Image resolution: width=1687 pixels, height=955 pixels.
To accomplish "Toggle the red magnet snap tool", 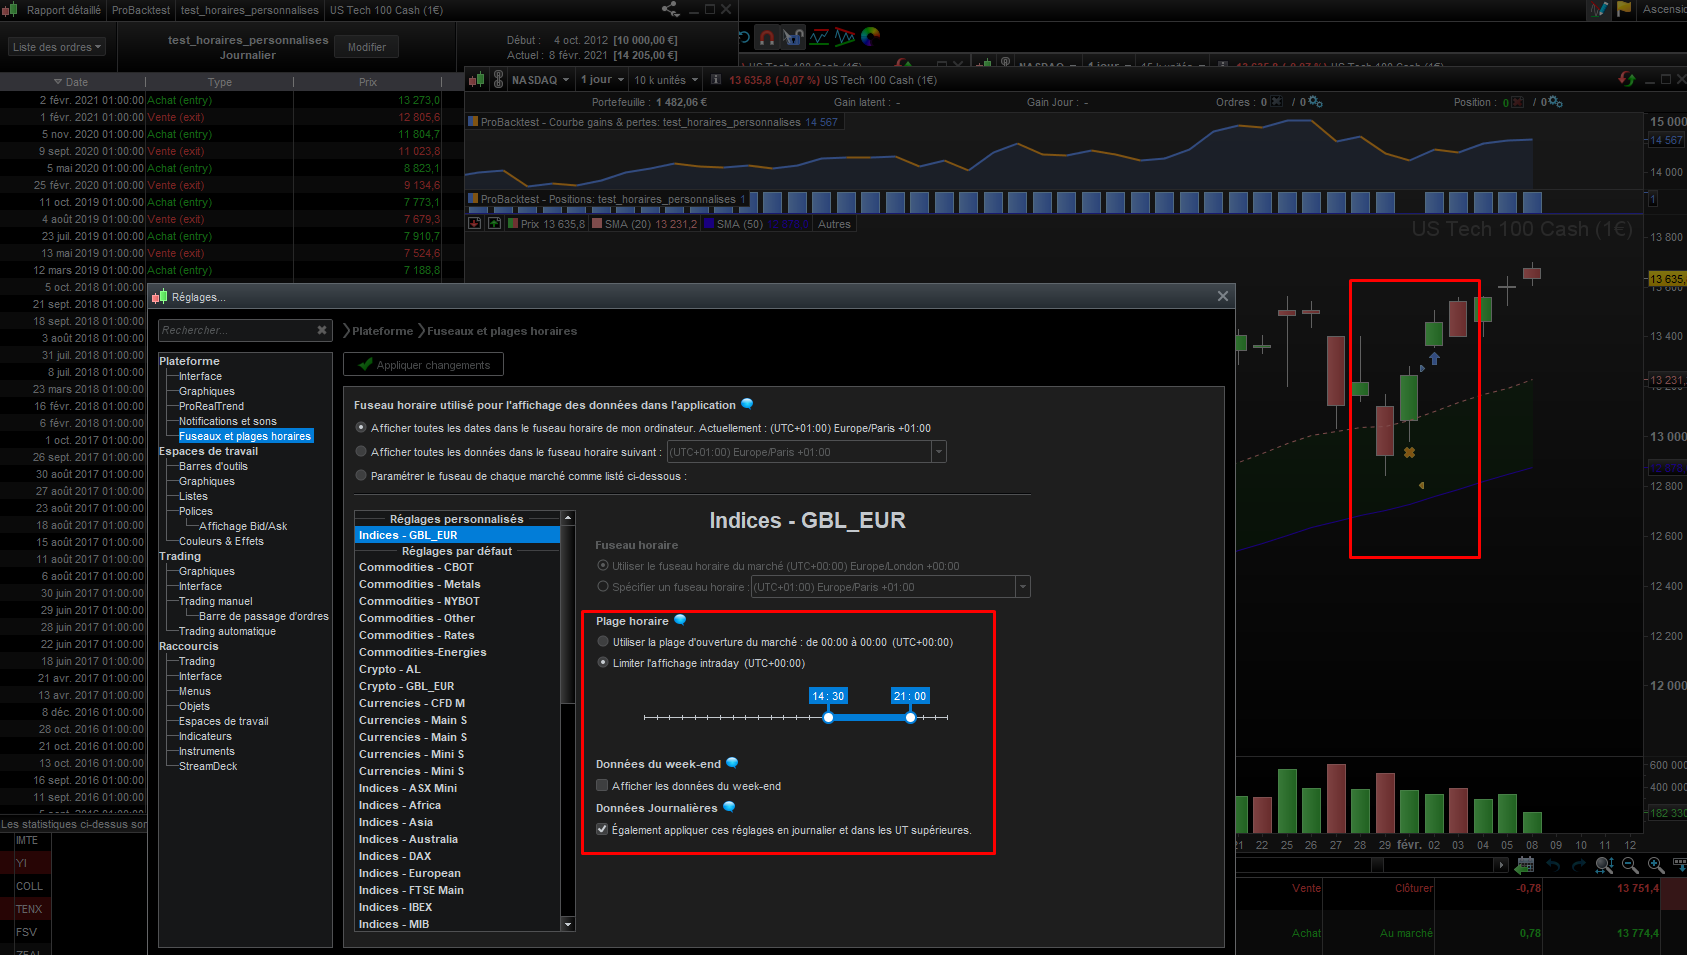I will coord(766,38).
